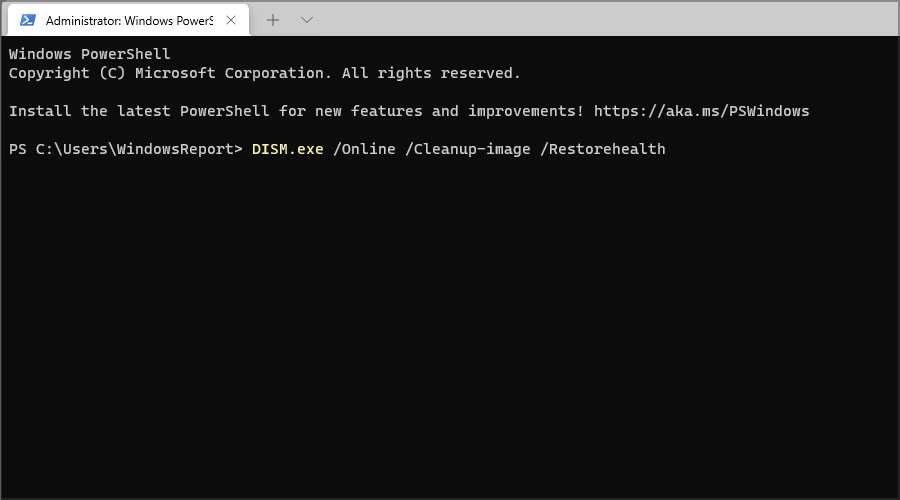
Task: Click the 'All rights reserved.' text
Action: (x=431, y=73)
